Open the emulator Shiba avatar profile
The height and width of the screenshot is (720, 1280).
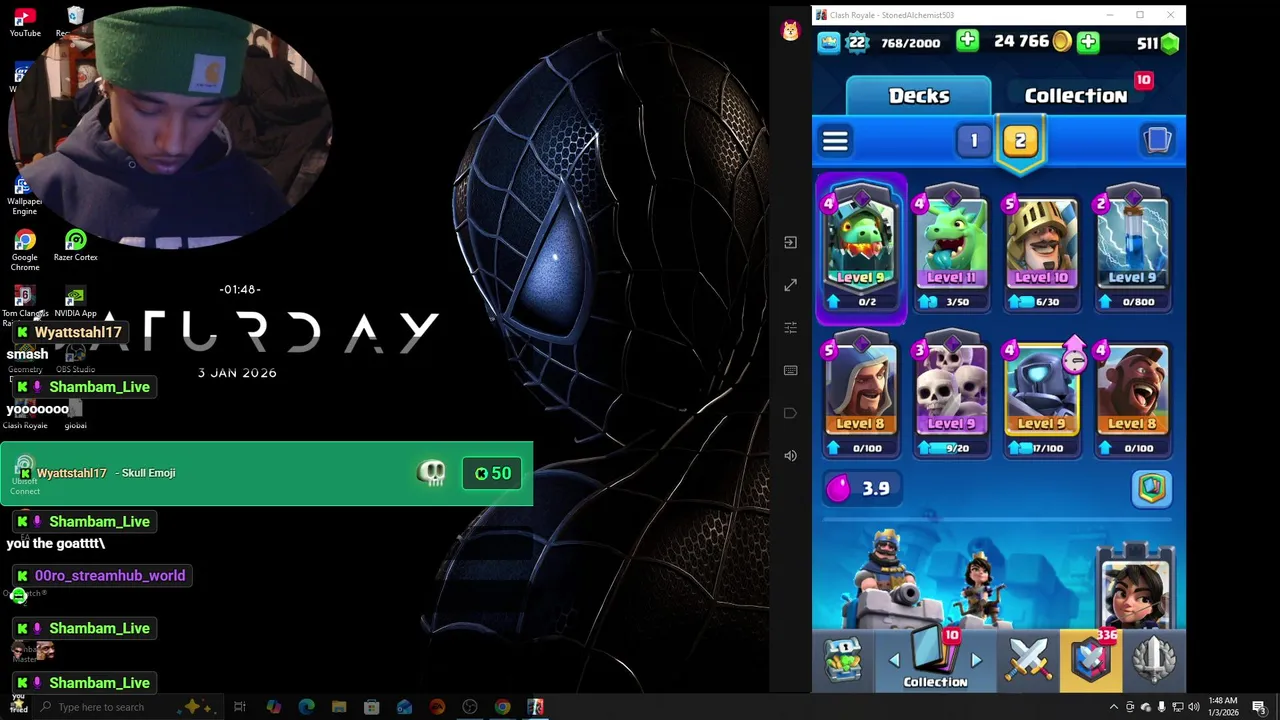(x=791, y=31)
